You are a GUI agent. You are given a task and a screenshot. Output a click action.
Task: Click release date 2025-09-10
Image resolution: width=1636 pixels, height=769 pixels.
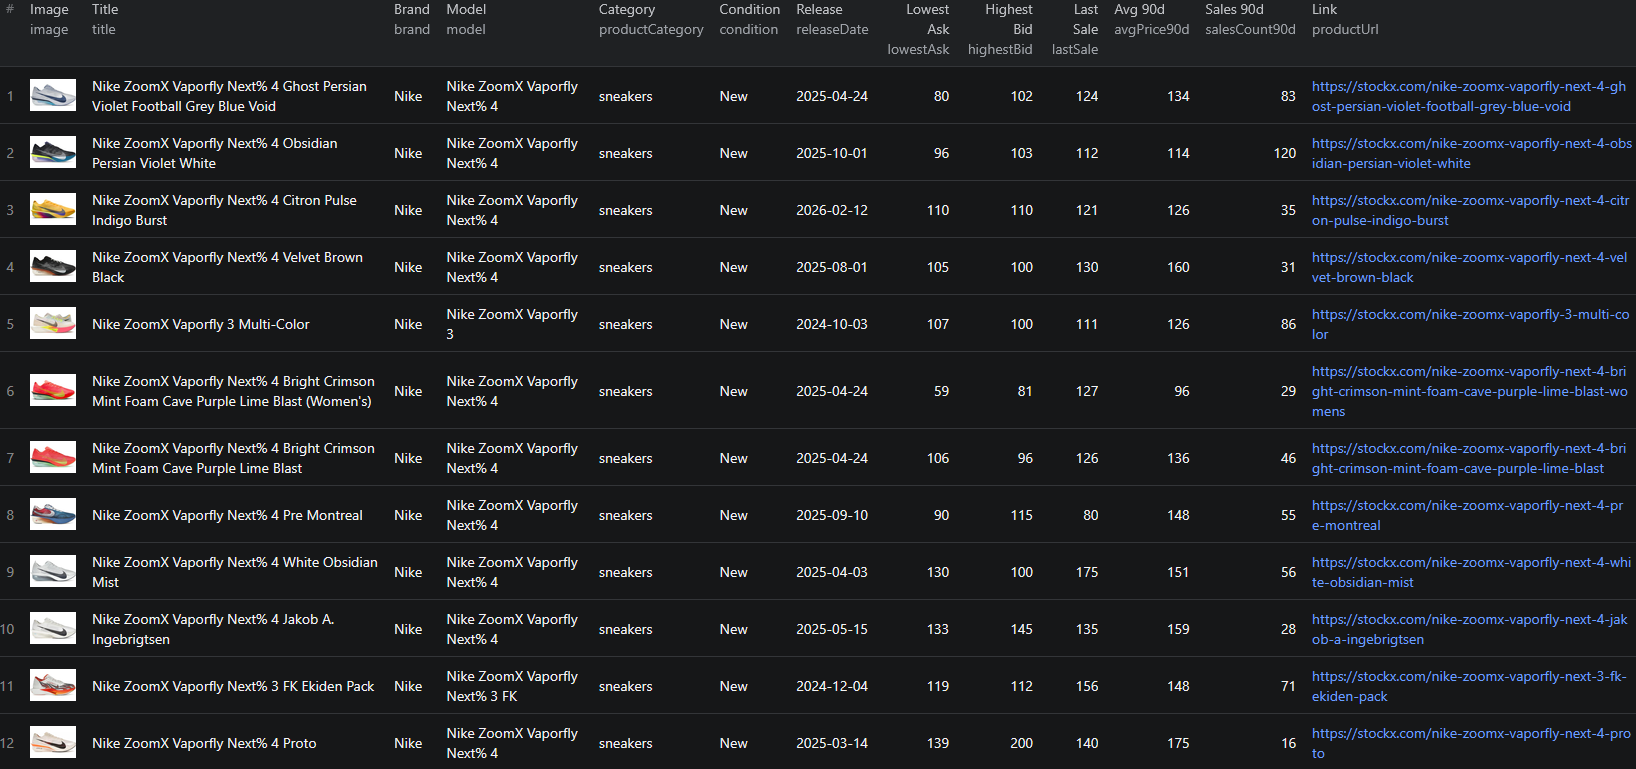[x=832, y=515]
